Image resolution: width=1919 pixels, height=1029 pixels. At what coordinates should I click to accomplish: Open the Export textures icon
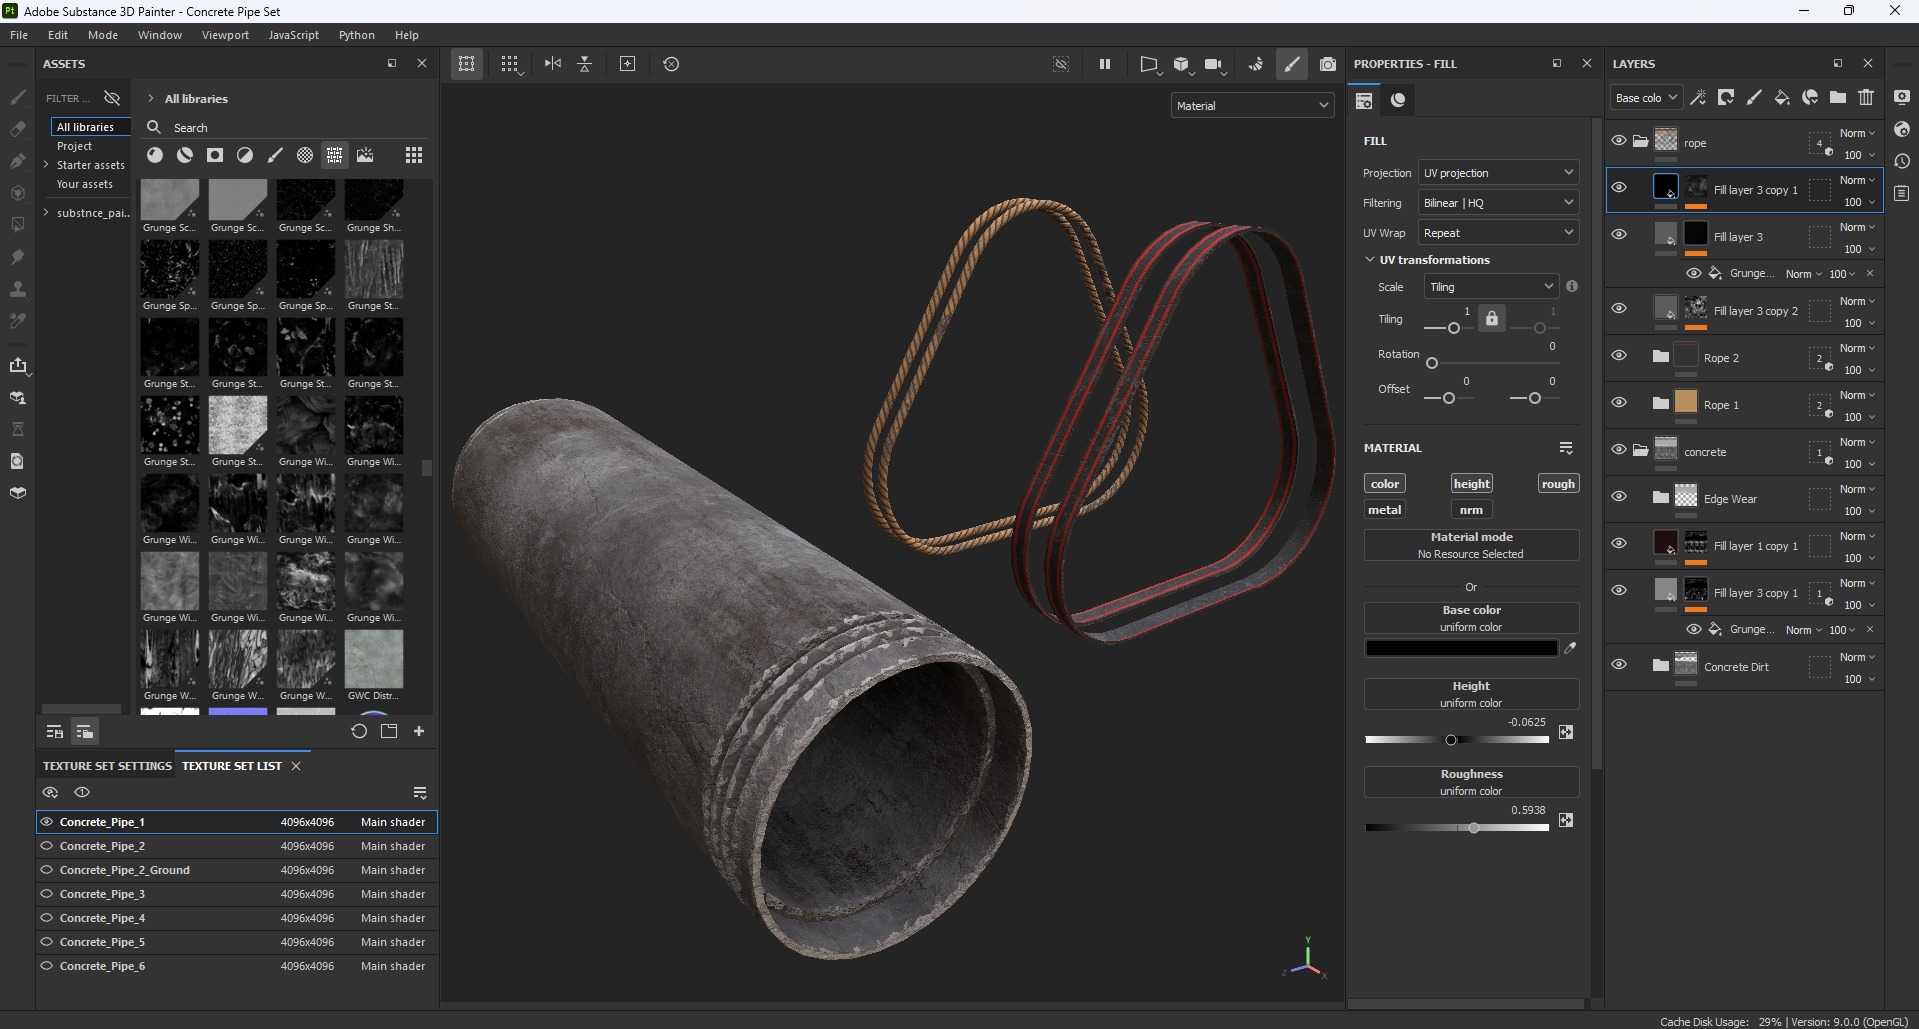[18, 365]
